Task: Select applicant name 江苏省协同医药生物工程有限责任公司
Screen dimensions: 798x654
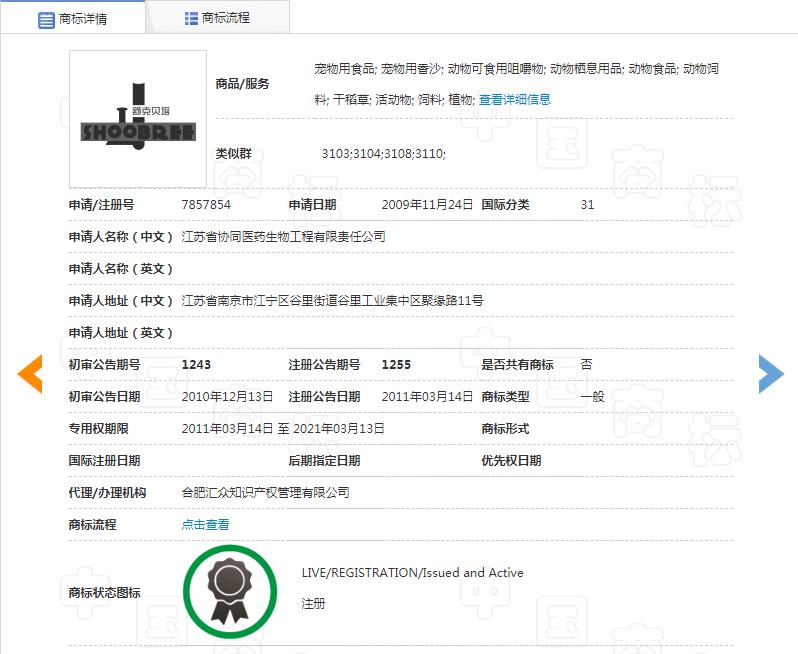Action: click(283, 237)
